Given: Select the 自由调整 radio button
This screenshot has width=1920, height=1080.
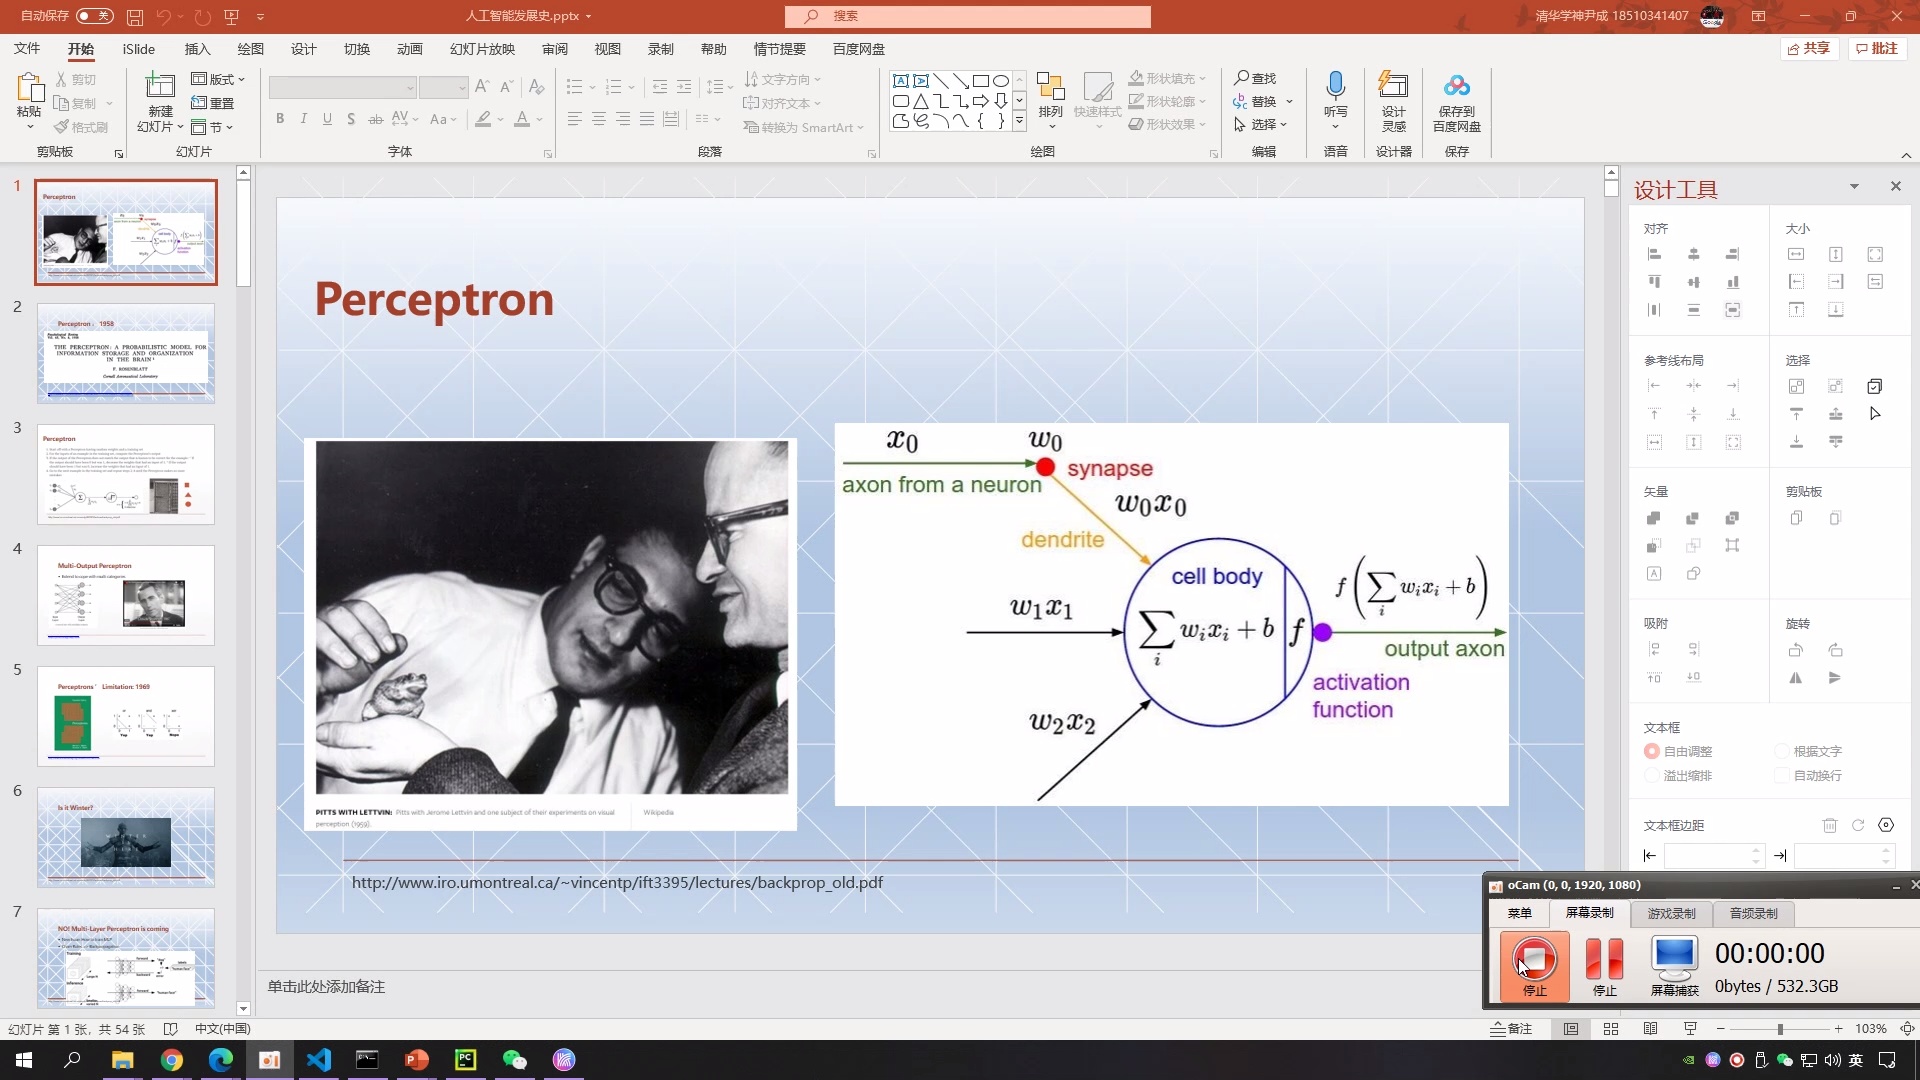Looking at the screenshot, I should click(1652, 751).
